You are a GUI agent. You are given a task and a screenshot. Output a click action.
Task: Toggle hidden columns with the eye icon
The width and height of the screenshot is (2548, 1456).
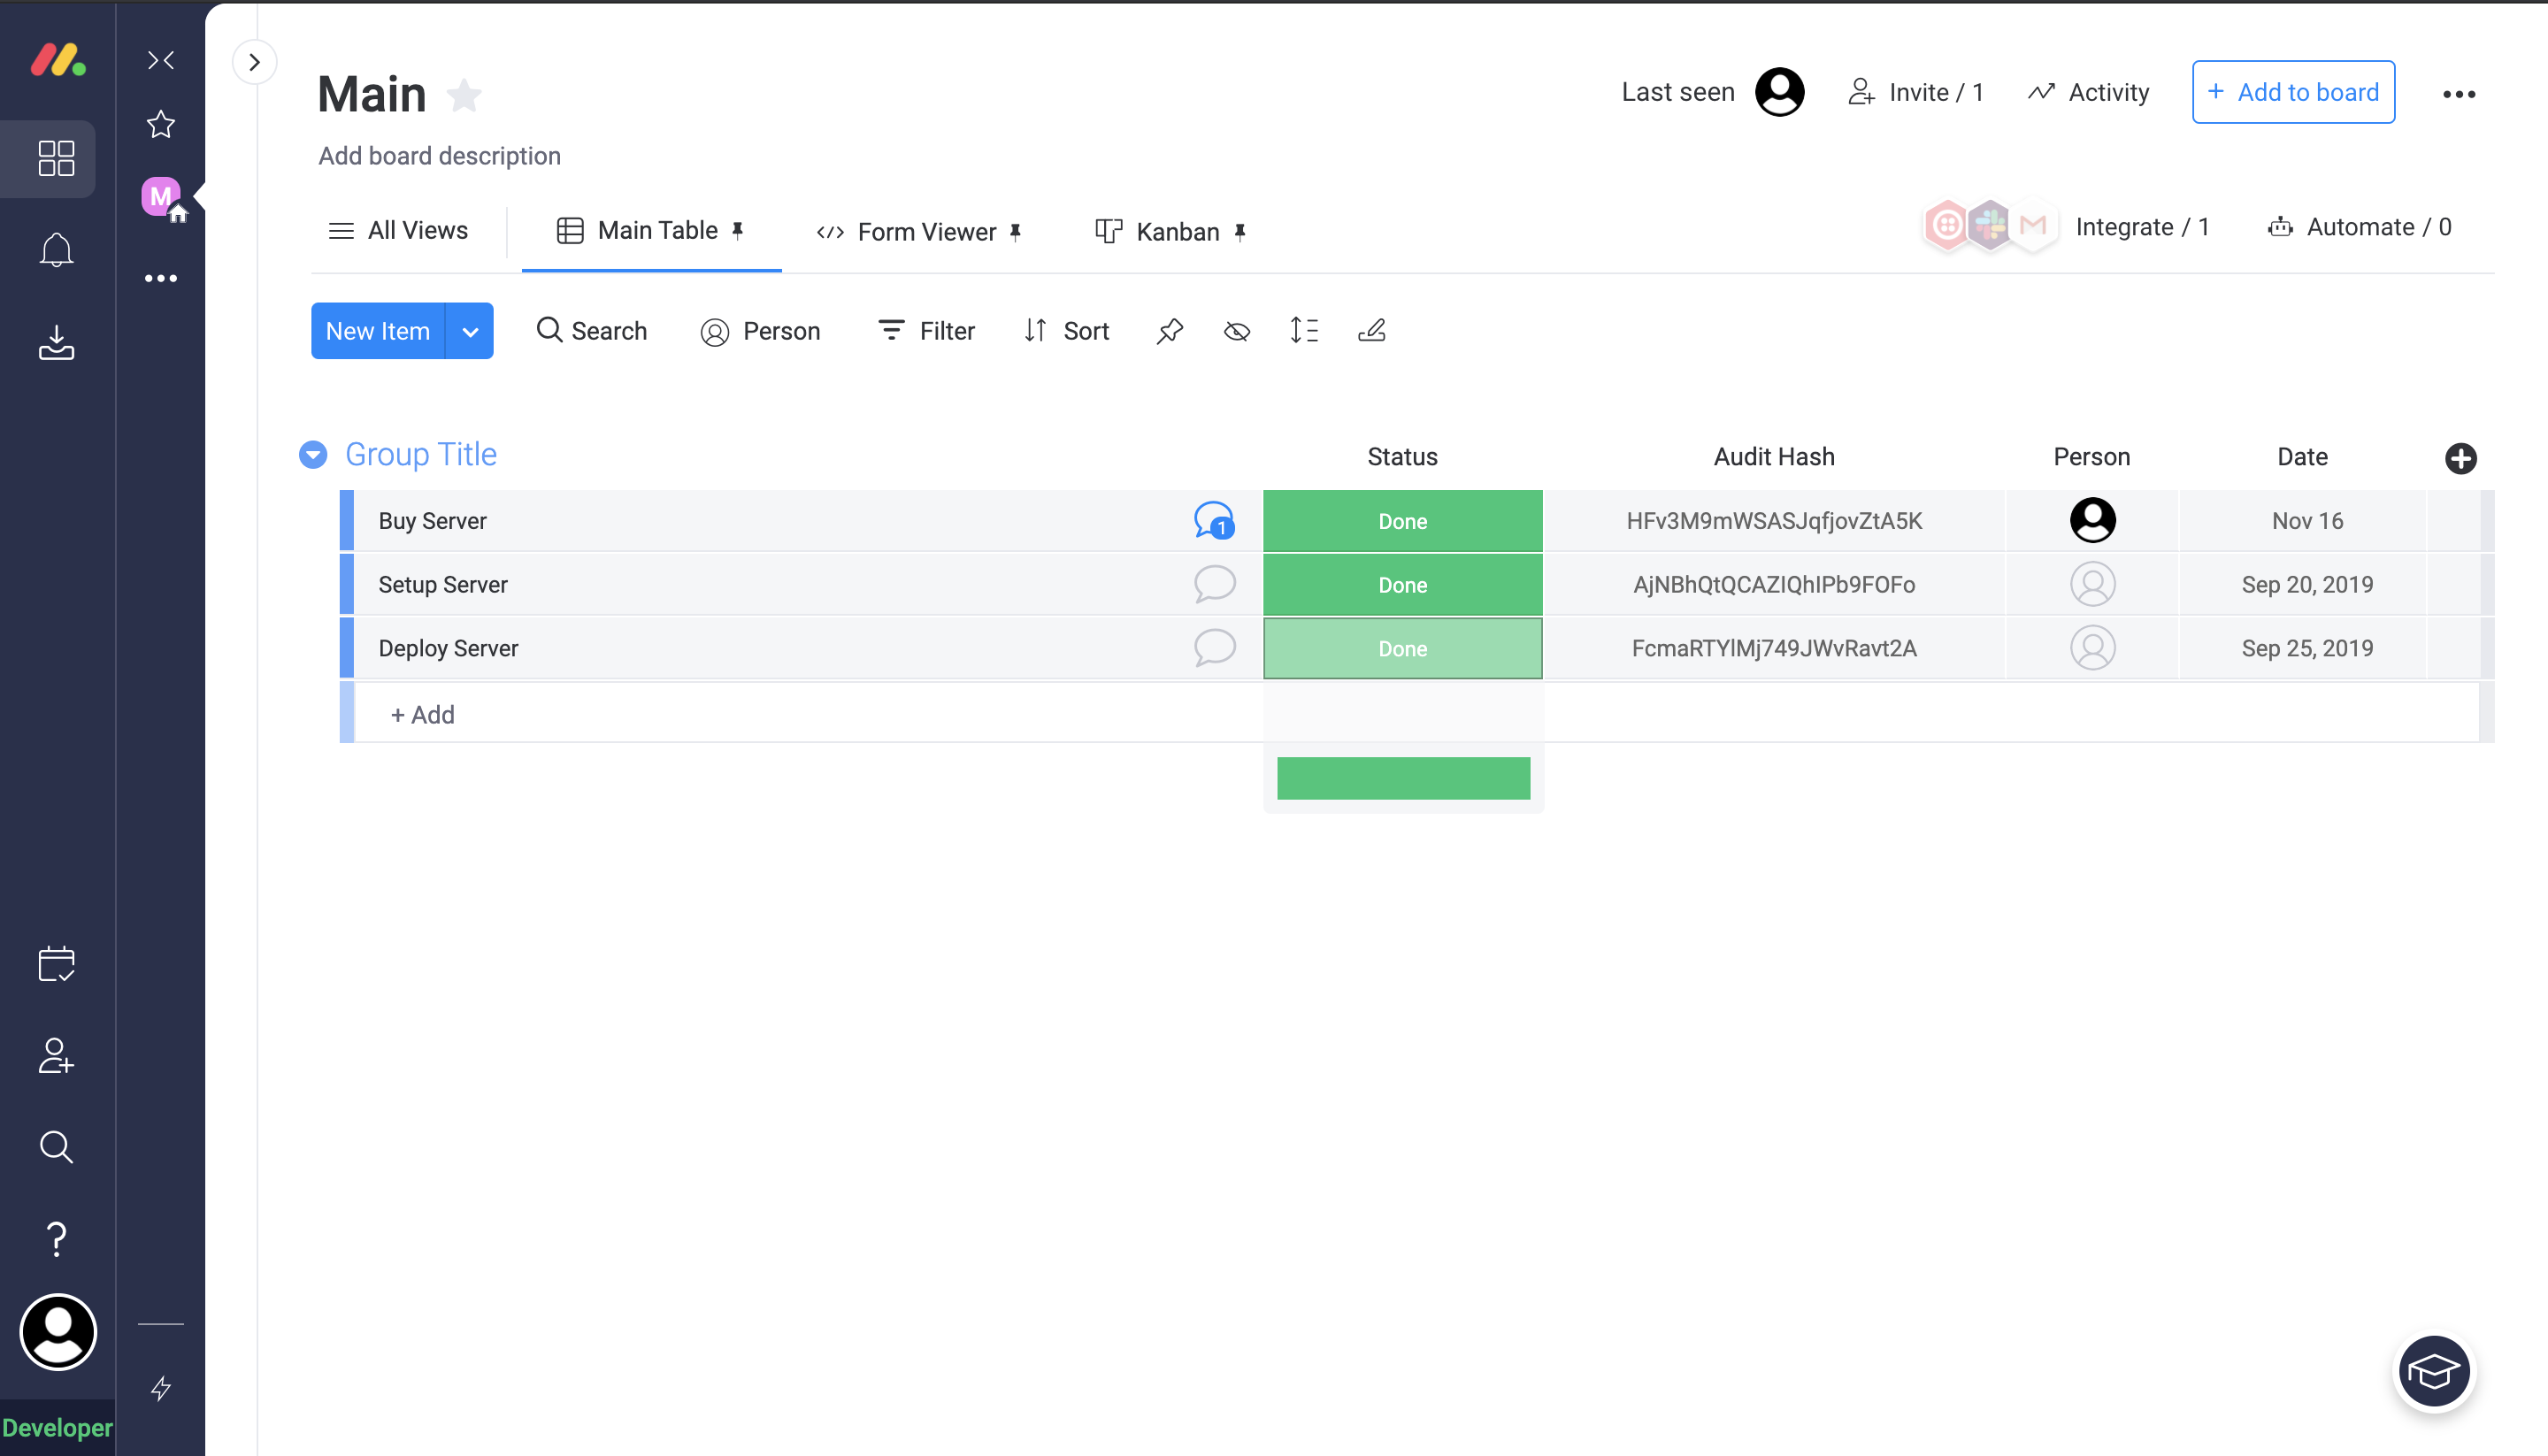click(1236, 331)
